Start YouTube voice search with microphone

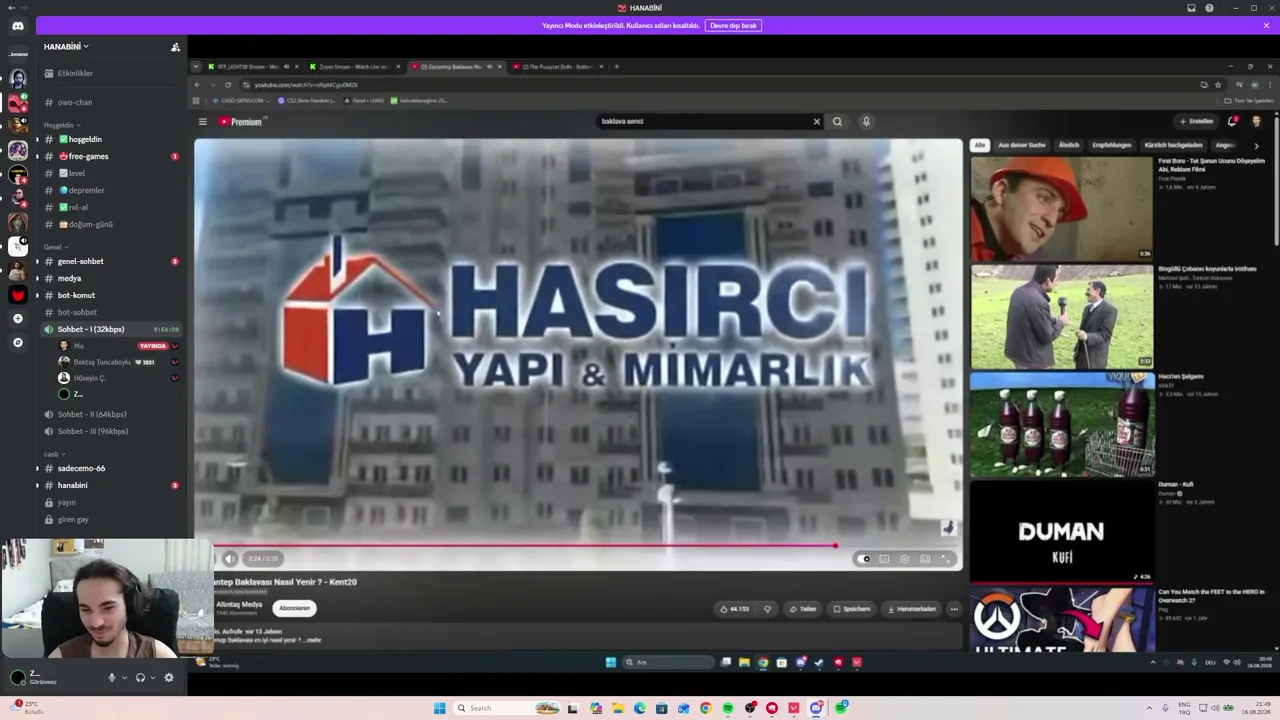(x=866, y=122)
